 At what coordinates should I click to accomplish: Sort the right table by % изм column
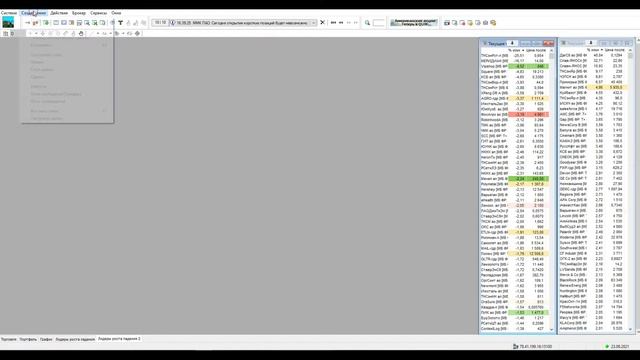click(595, 50)
